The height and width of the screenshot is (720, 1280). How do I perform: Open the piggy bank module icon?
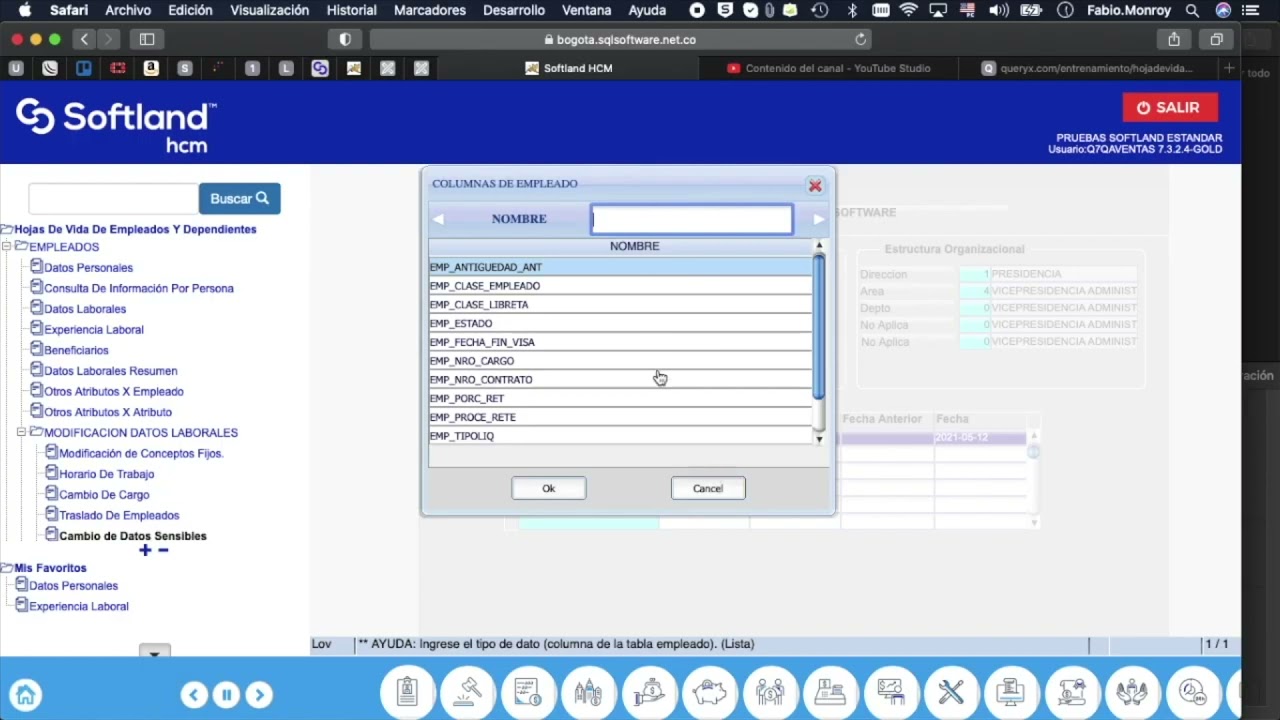(710, 692)
